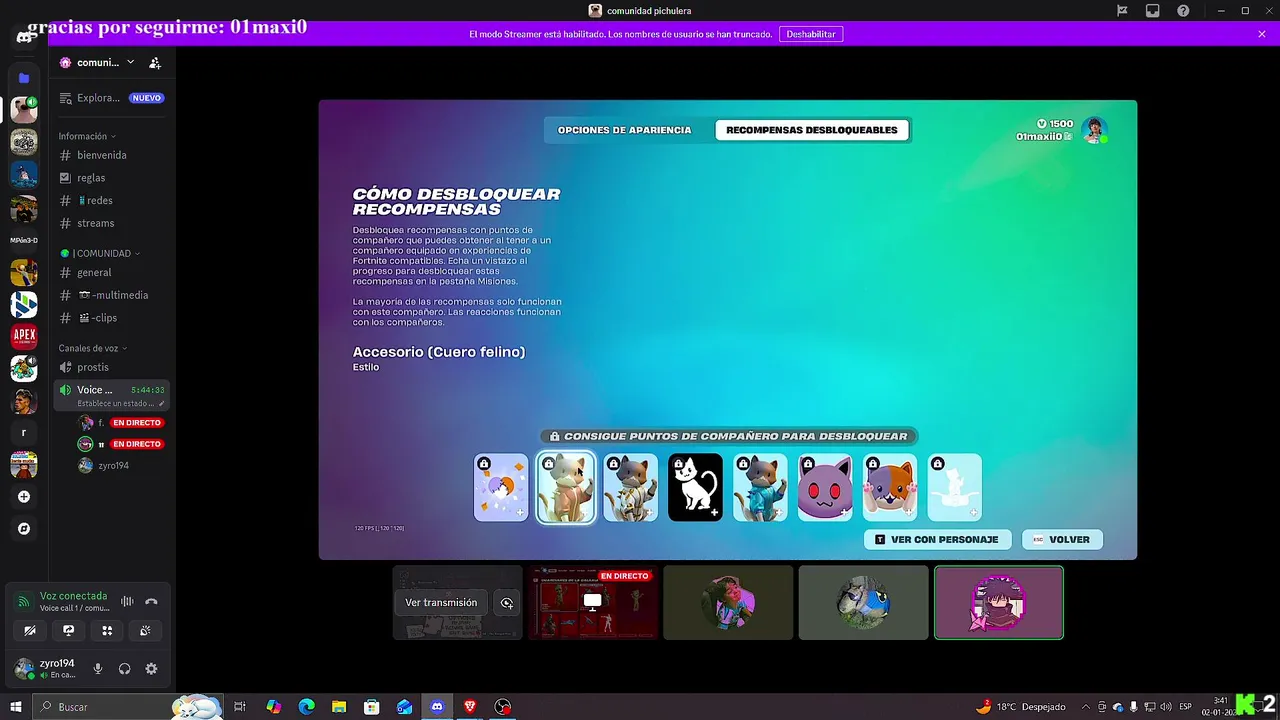
Task: Open comunidad server name dropdown
Action: pyautogui.click(x=98, y=63)
